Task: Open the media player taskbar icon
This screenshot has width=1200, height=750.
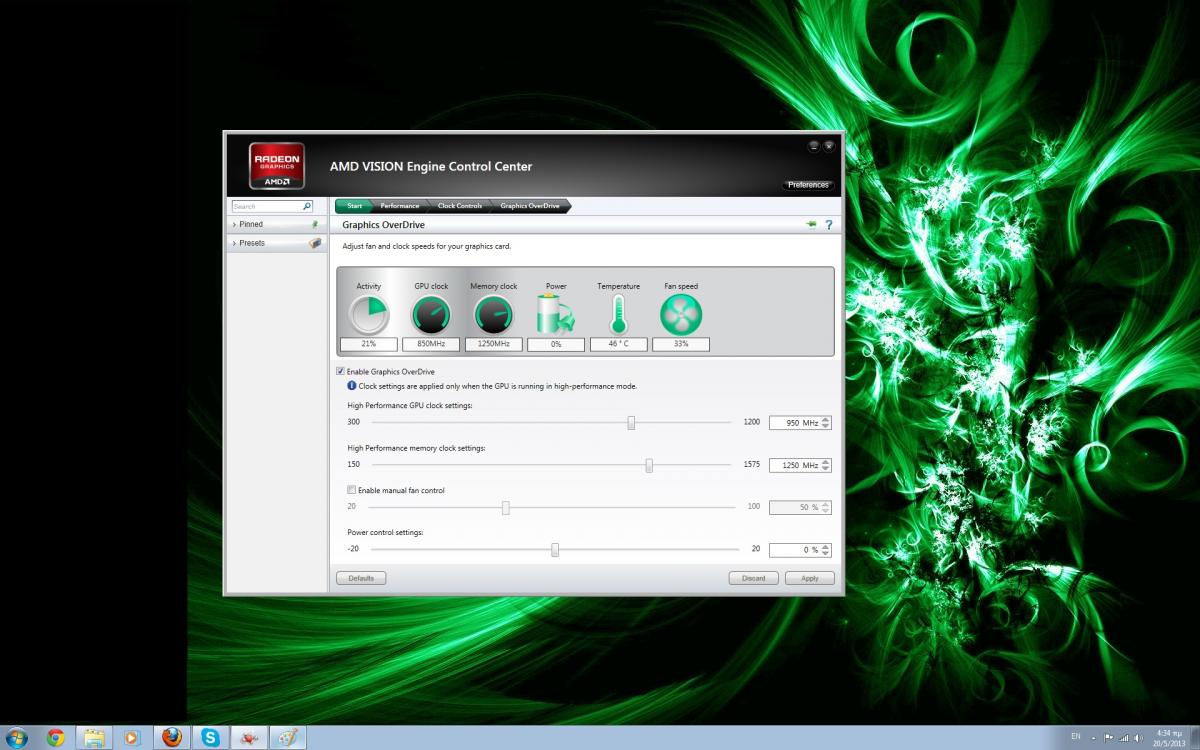Action: pos(132,737)
